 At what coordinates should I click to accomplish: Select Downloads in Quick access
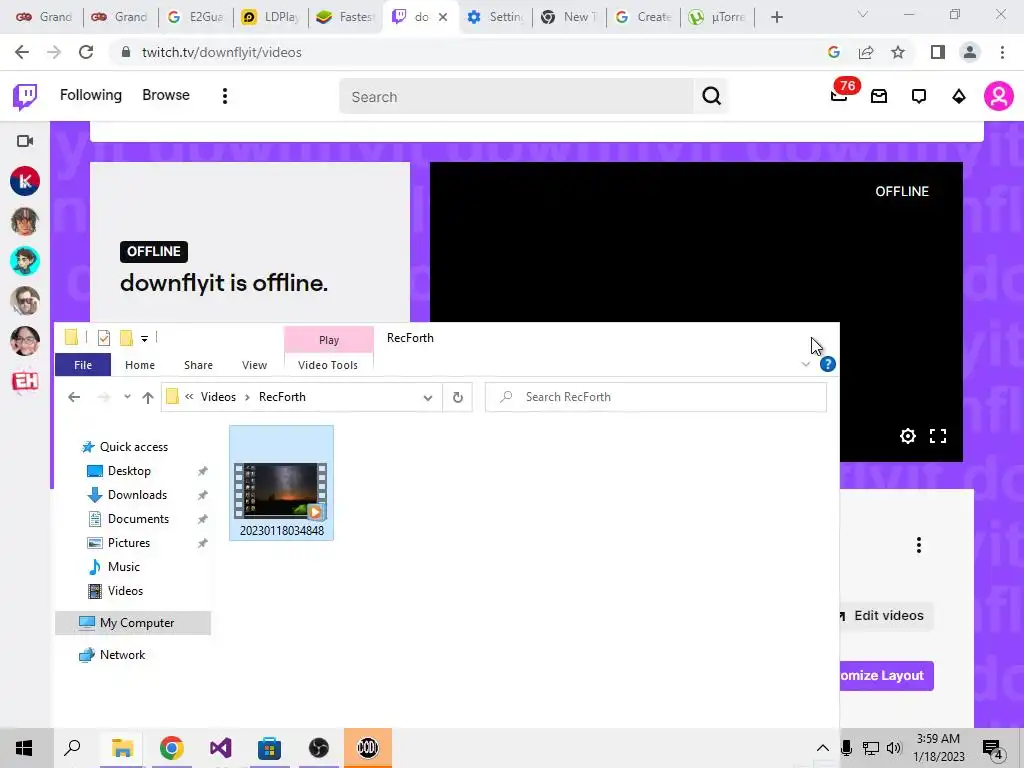click(137, 495)
